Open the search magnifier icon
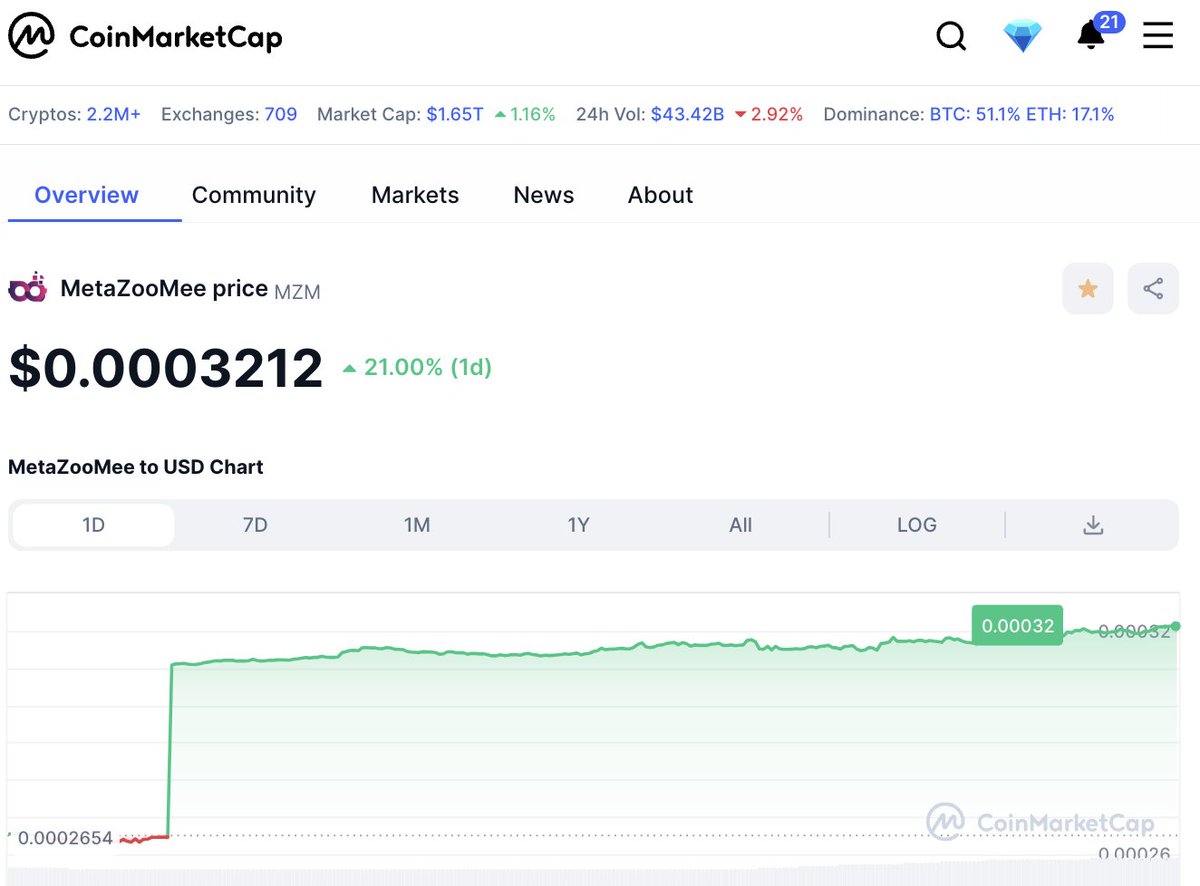The image size is (1200, 886). click(x=951, y=37)
